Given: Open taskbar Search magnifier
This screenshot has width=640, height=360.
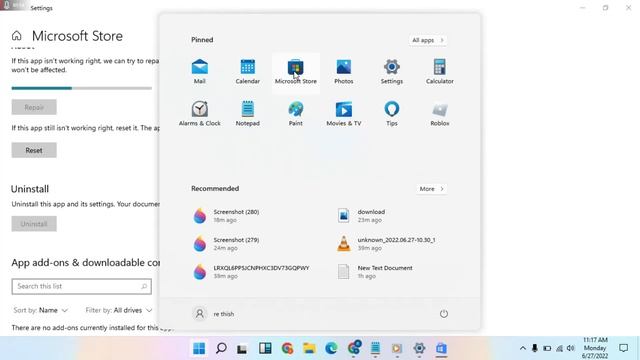Looking at the screenshot, I should click(x=221, y=348).
